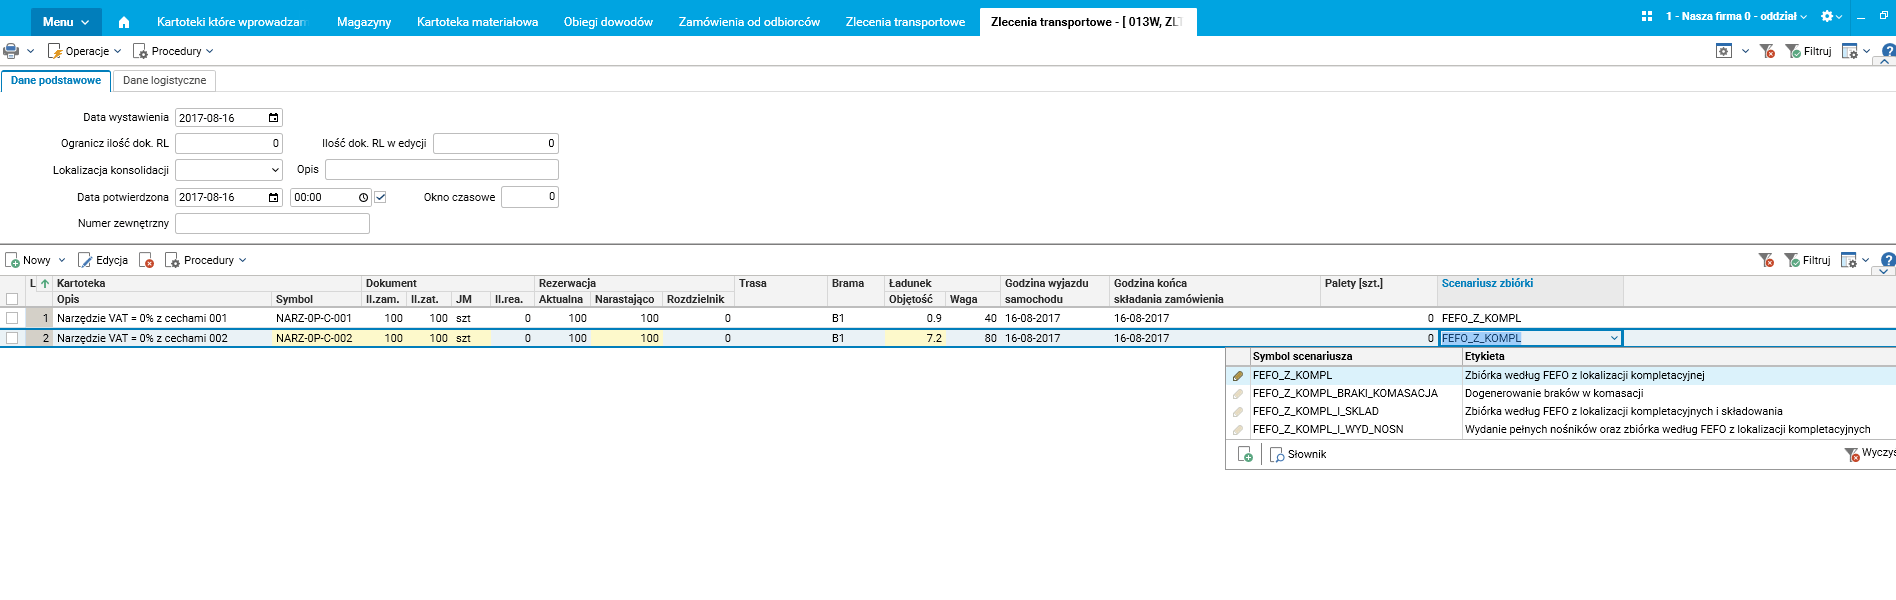
Task: Add new scenario via the dropdown's plus icon
Action: coord(1245,454)
